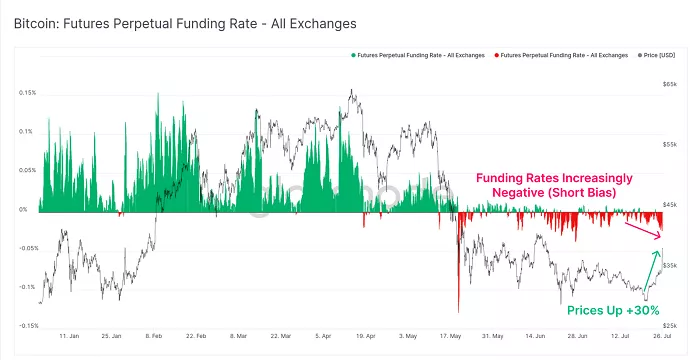Viewport: 700px width, 360px height.
Task: Click the 'Funding Rates Increasingly Negative' annotation
Action: [x=554, y=185]
